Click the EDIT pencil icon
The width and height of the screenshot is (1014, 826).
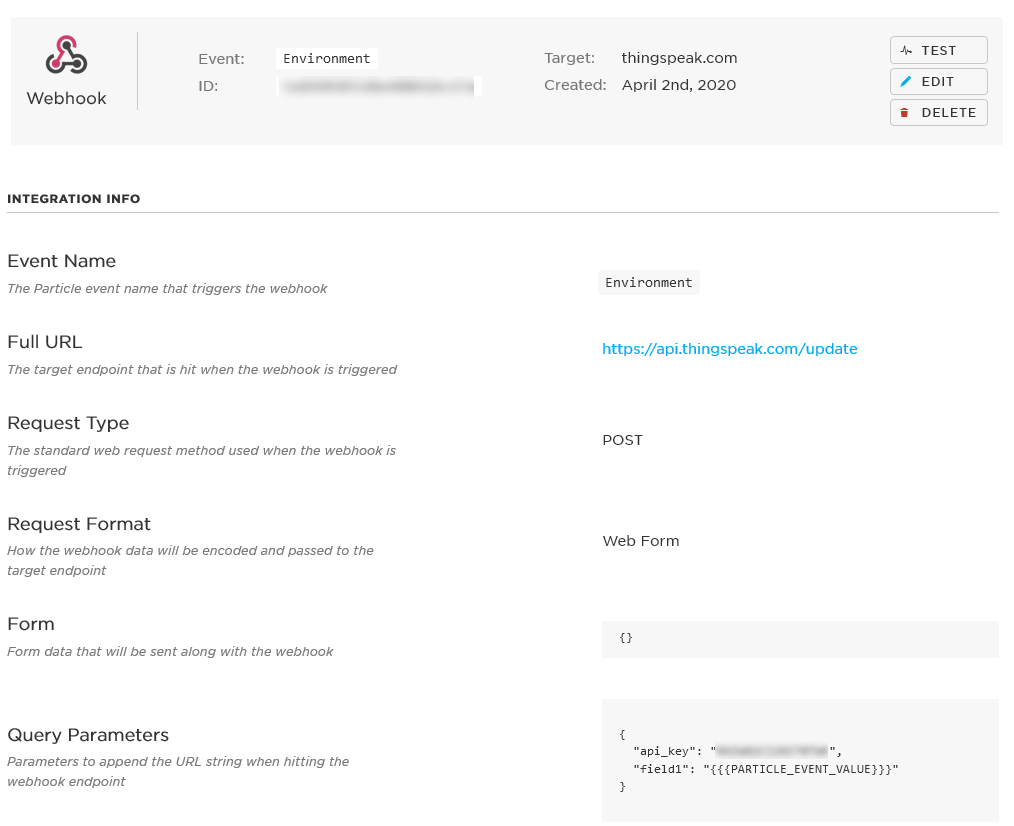pyautogui.click(x=905, y=82)
